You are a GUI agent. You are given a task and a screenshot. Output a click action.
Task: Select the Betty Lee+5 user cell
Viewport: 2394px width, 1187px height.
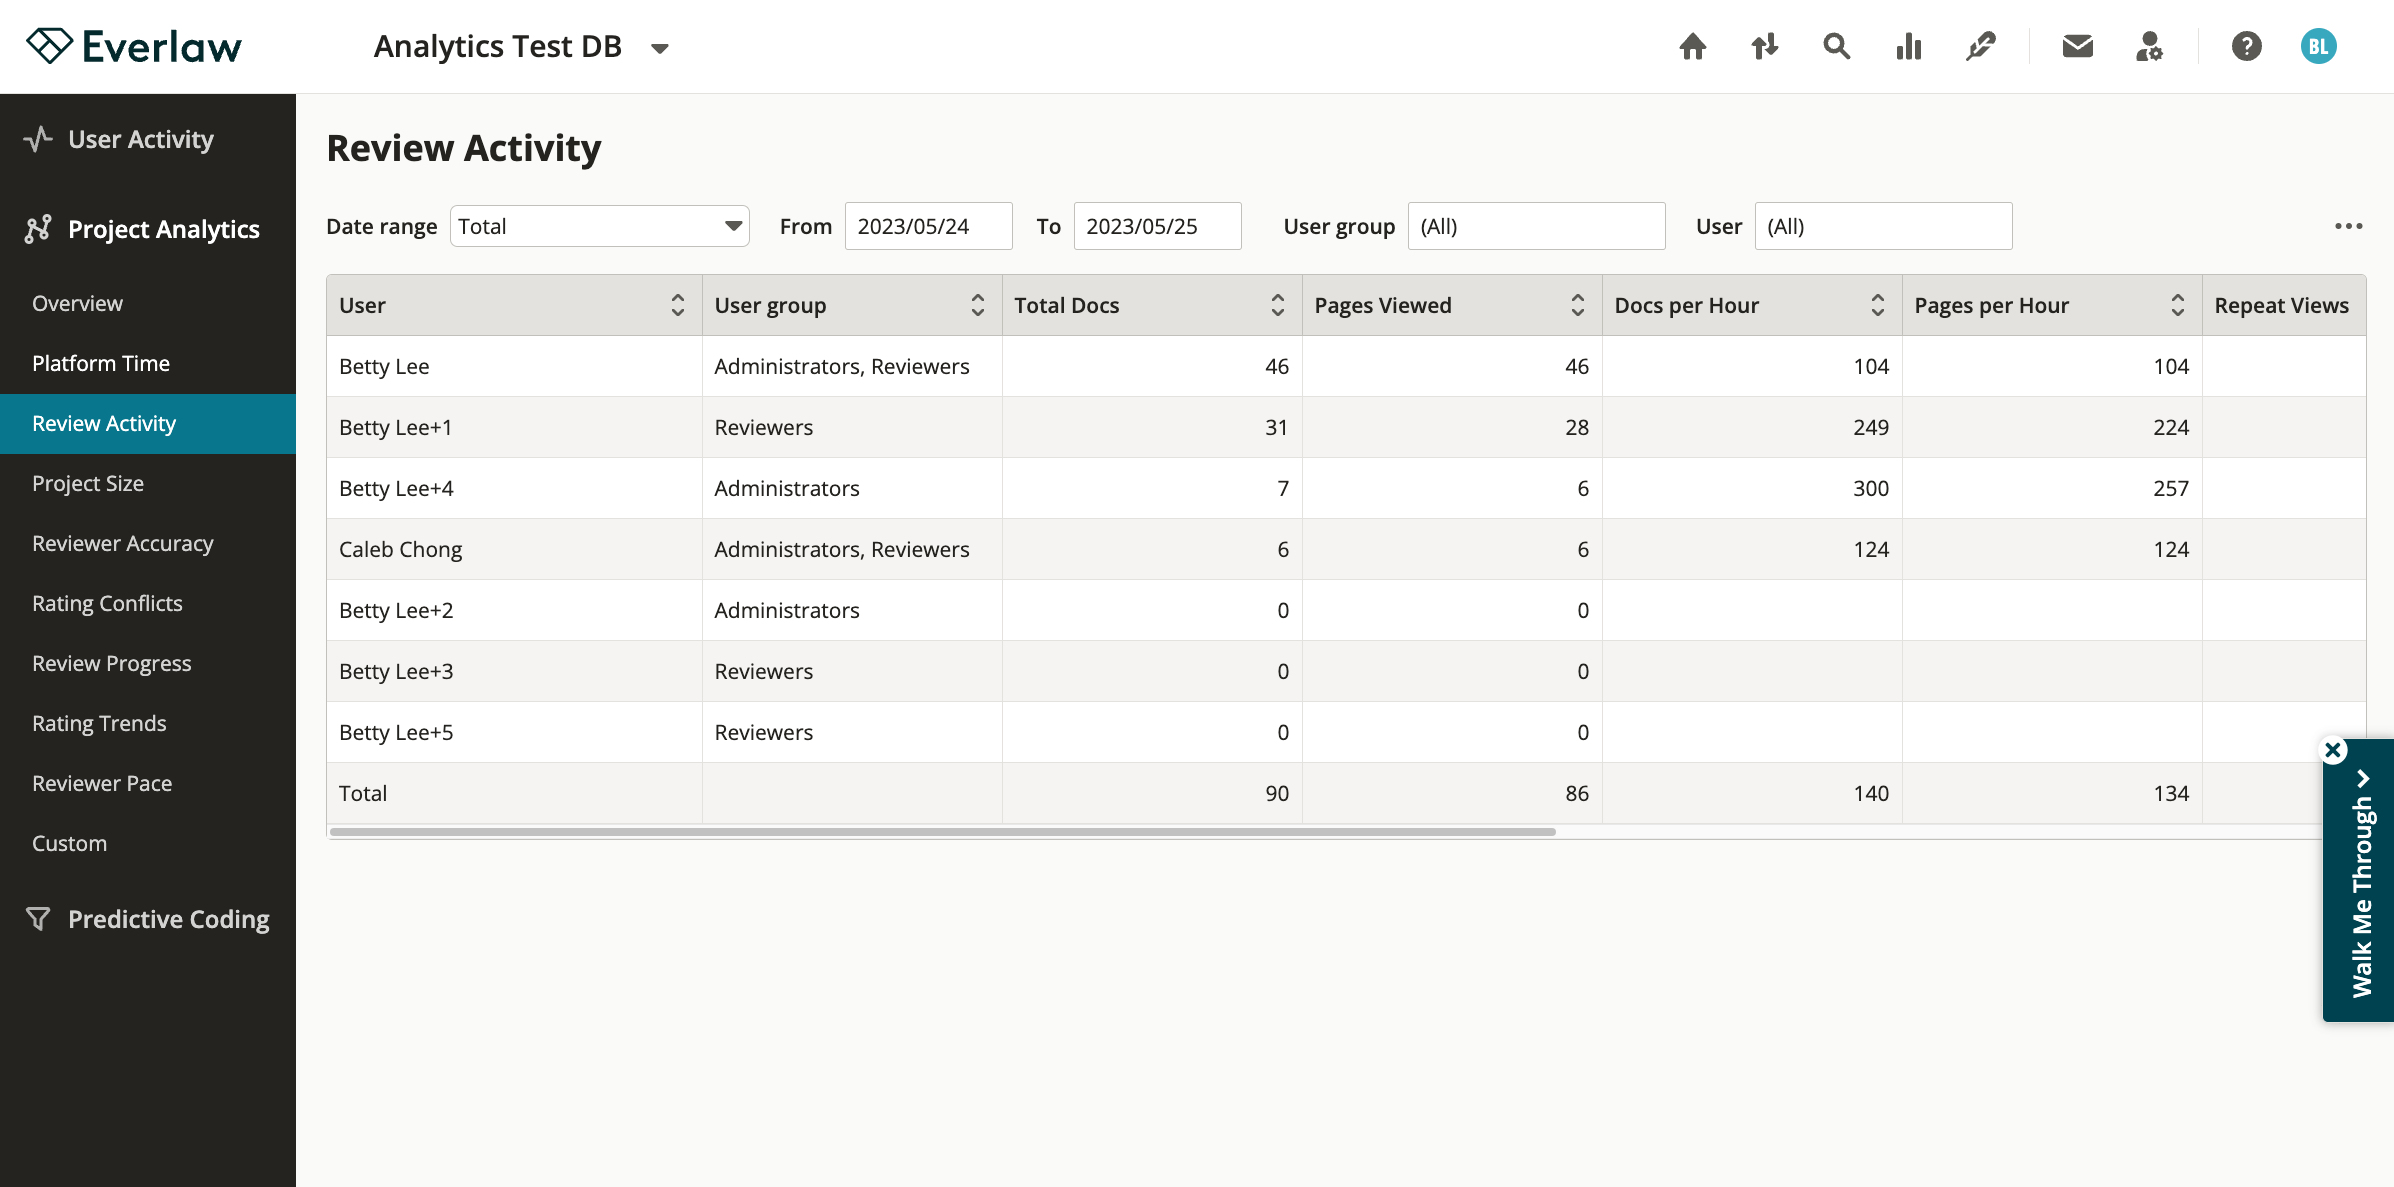(514, 732)
